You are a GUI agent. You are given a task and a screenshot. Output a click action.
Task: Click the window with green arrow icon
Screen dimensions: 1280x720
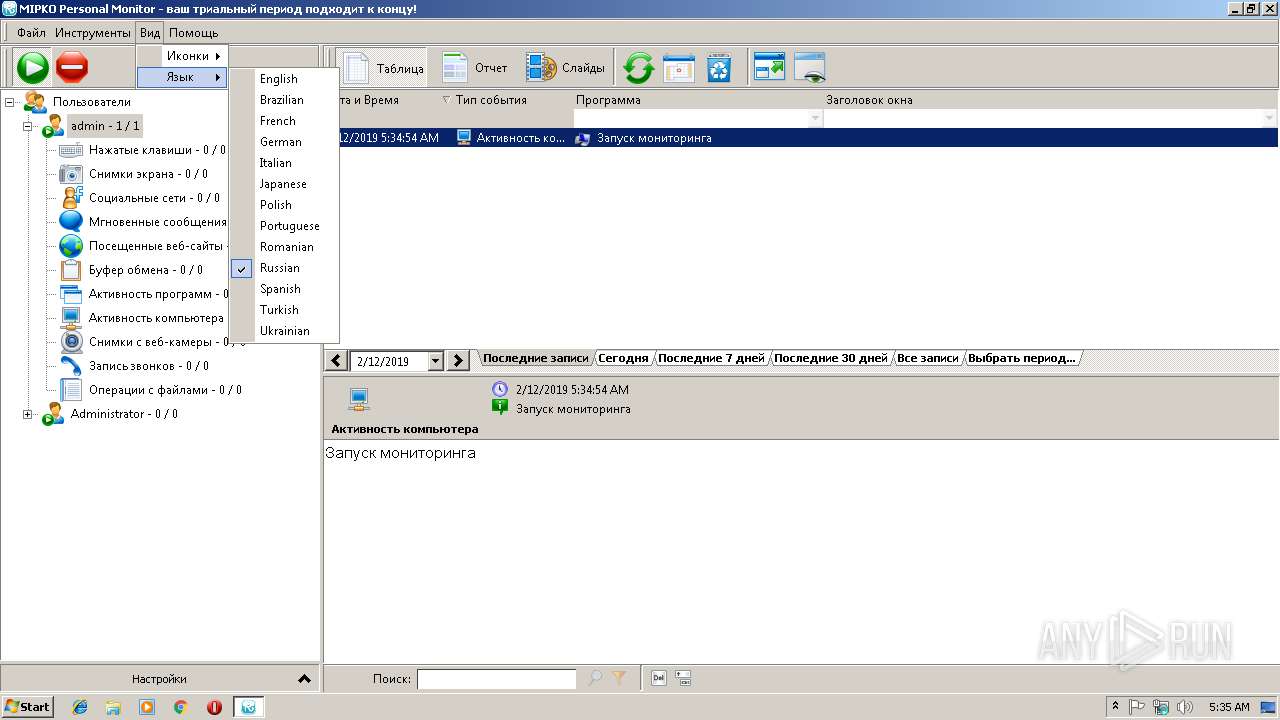pos(769,68)
